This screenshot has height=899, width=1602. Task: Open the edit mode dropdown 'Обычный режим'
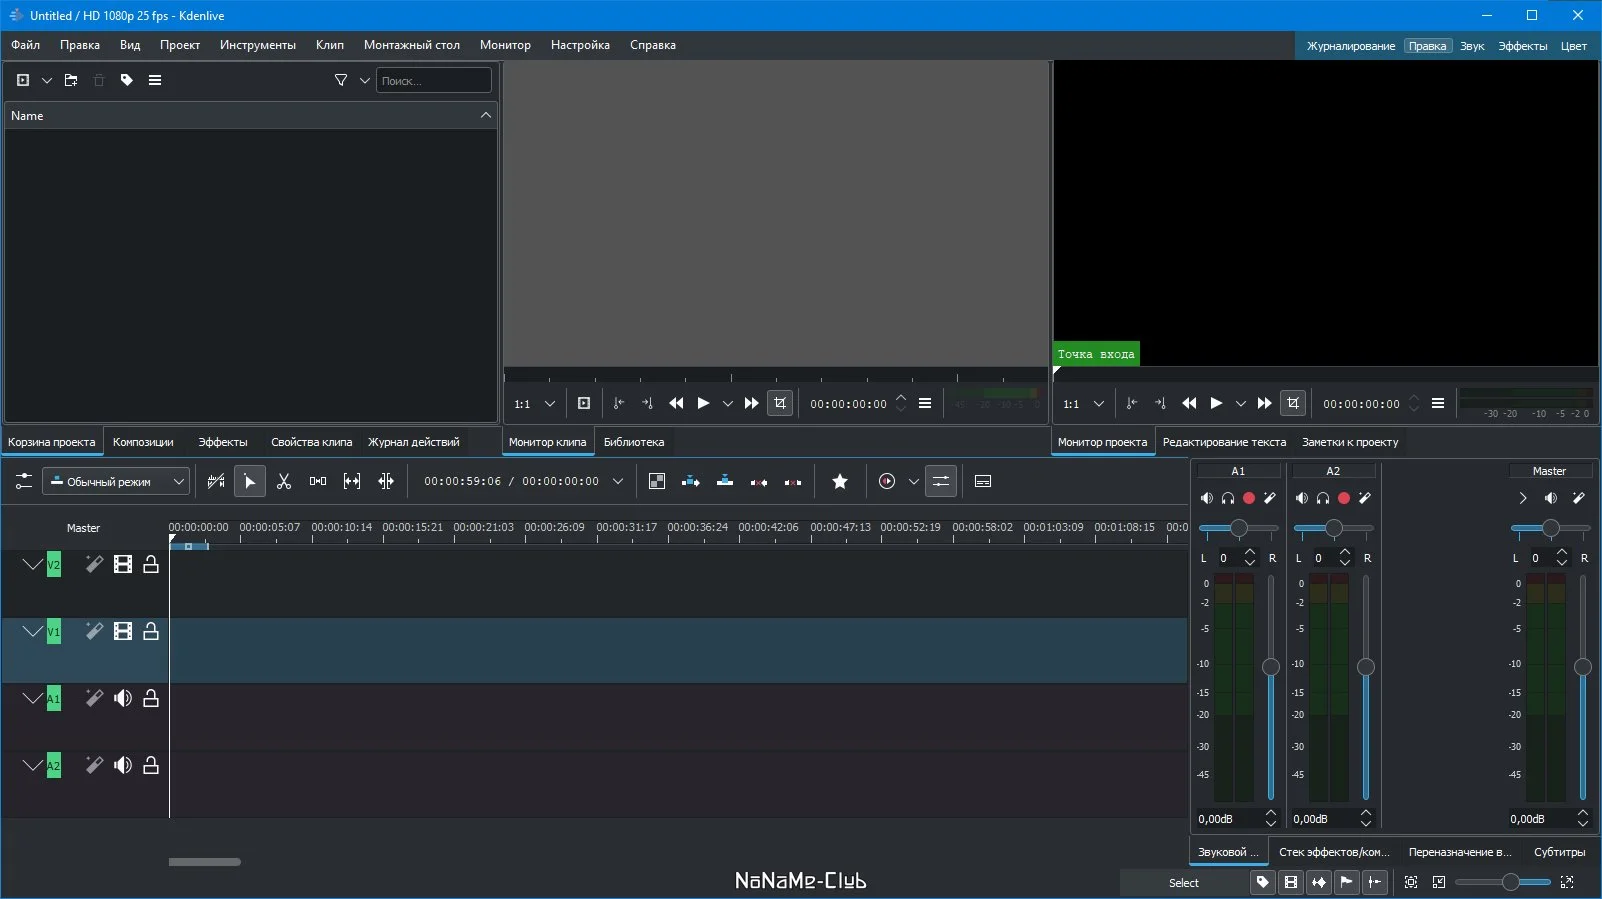tap(115, 482)
